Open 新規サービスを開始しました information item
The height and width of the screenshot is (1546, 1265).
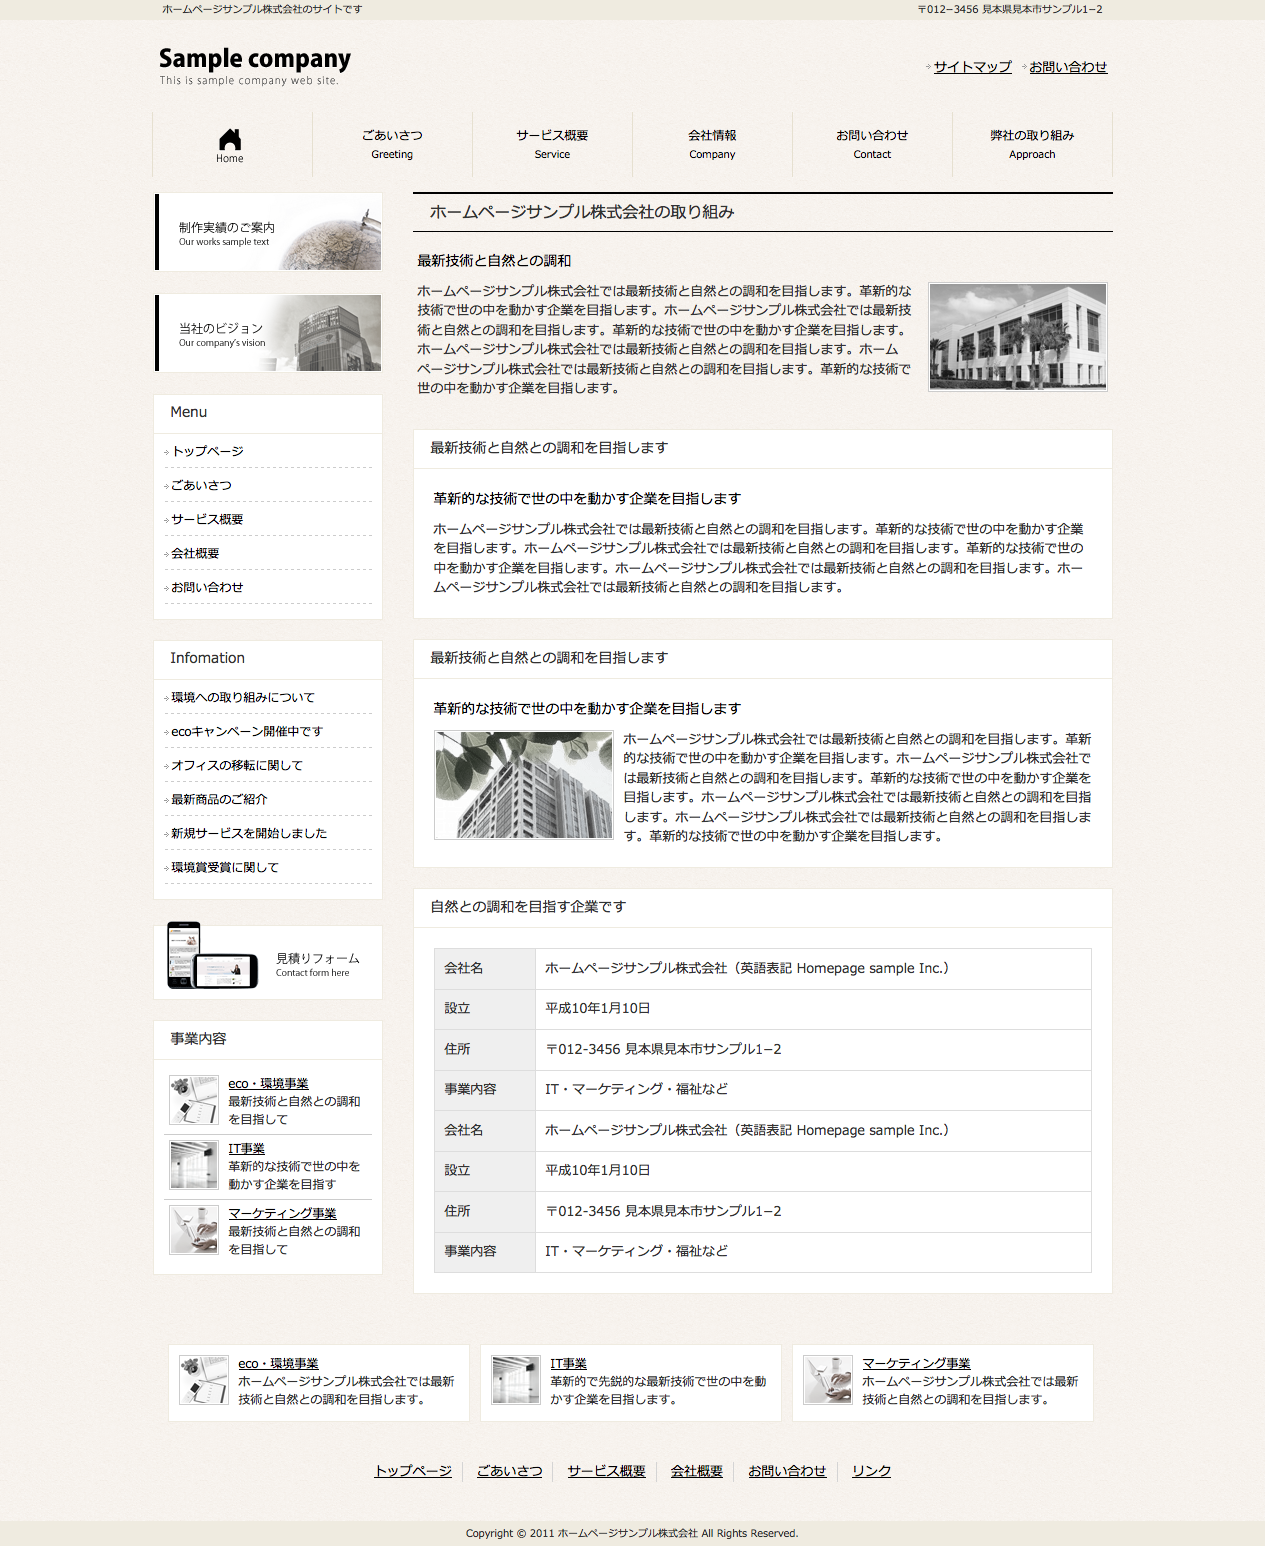tap(249, 833)
